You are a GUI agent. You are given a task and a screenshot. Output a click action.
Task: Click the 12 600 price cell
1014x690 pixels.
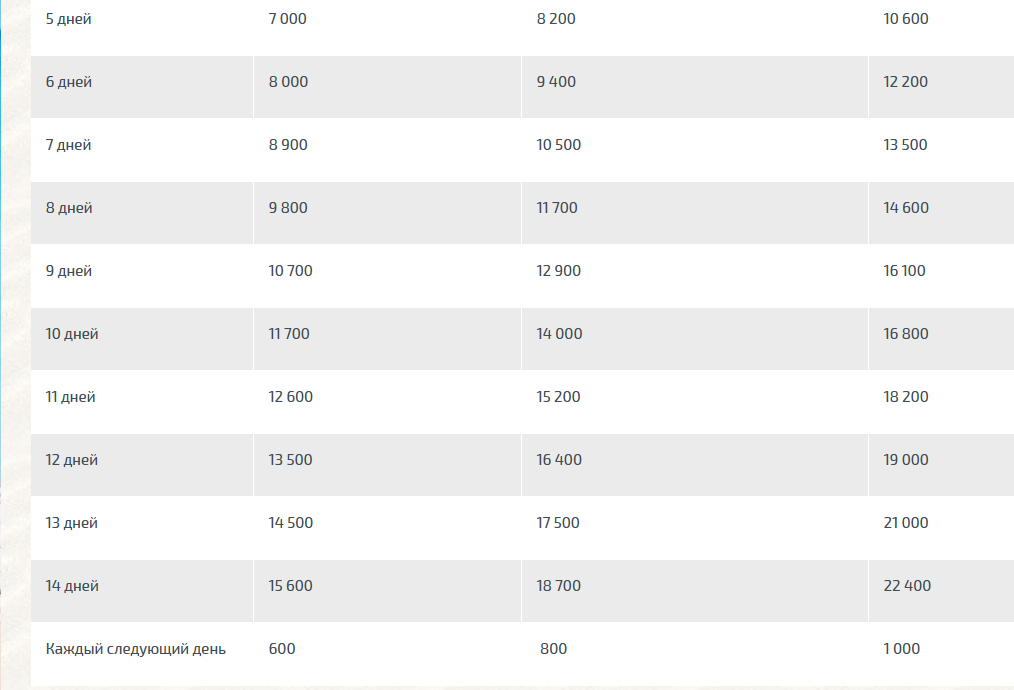point(290,396)
